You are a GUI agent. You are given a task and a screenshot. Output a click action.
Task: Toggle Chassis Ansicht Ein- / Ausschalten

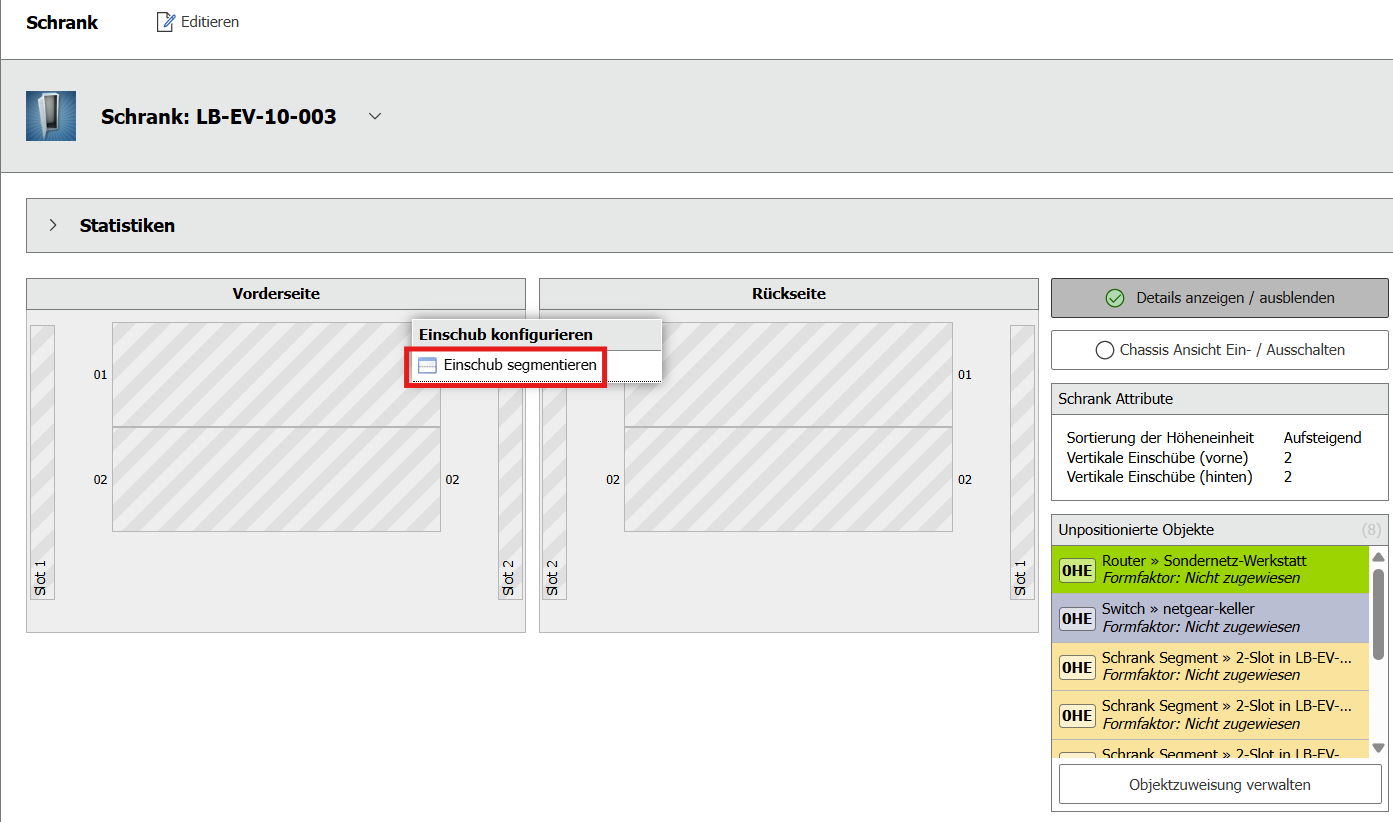click(x=1219, y=350)
